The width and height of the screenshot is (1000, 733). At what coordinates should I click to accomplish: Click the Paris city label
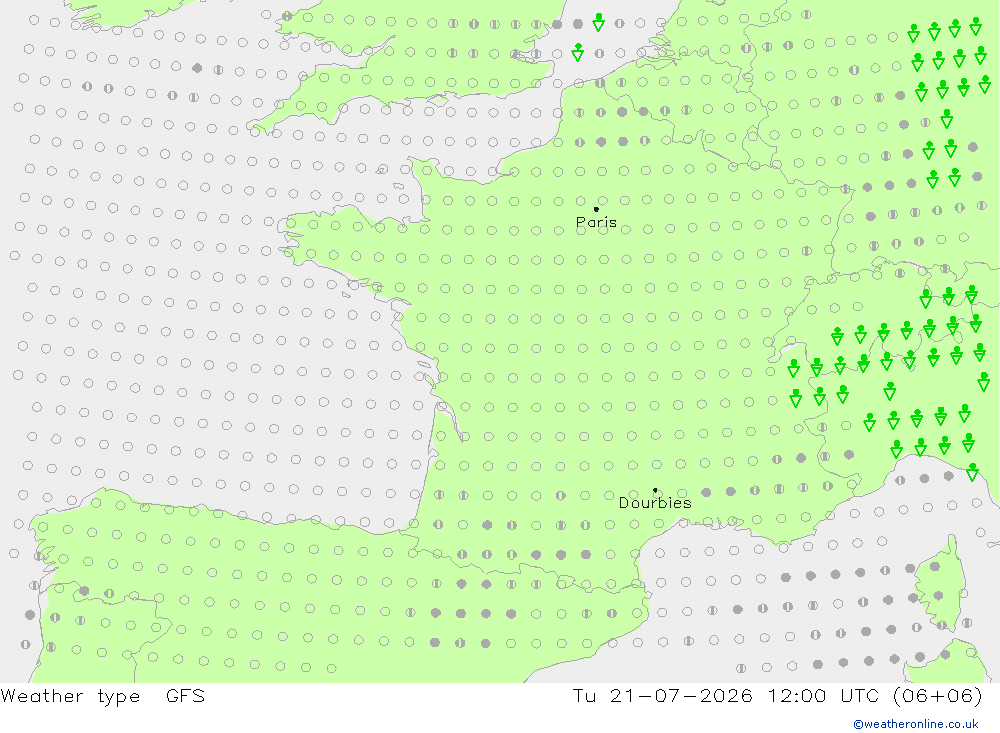tap(596, 223)
